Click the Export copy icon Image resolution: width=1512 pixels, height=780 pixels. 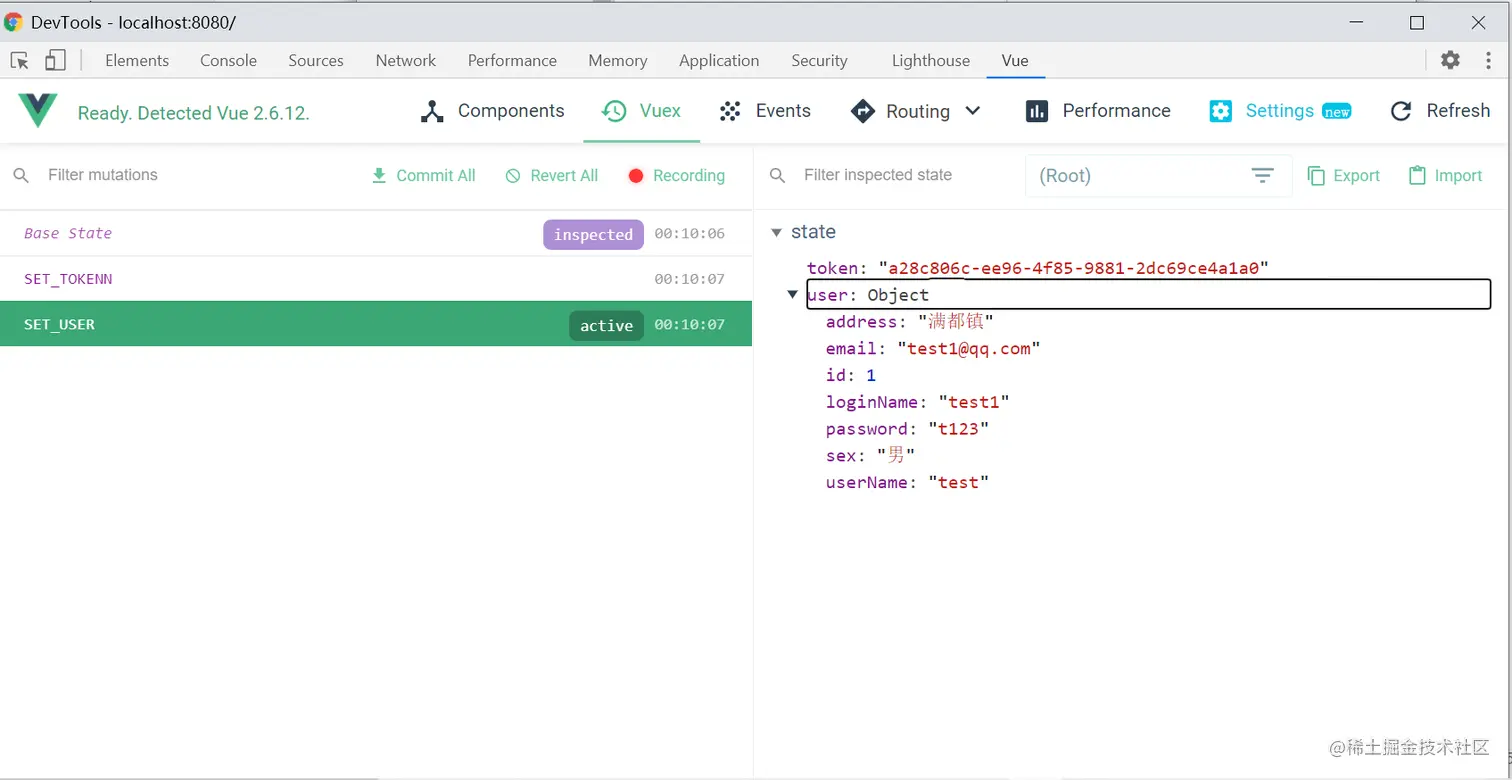pyautogui.click(x=1316, y=176)
